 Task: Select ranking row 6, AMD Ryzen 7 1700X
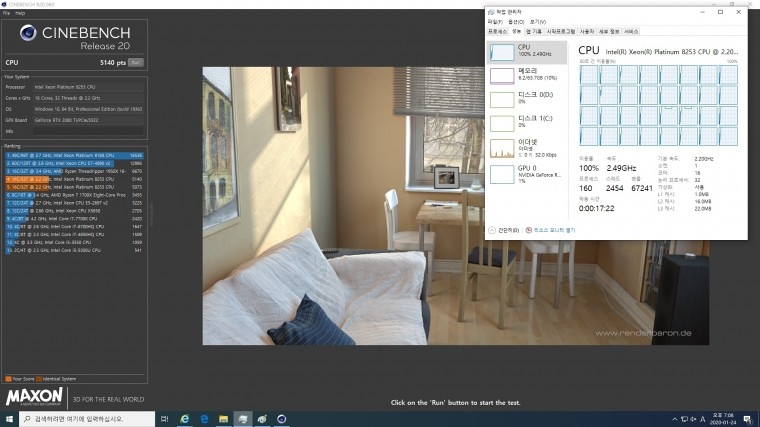74,195
